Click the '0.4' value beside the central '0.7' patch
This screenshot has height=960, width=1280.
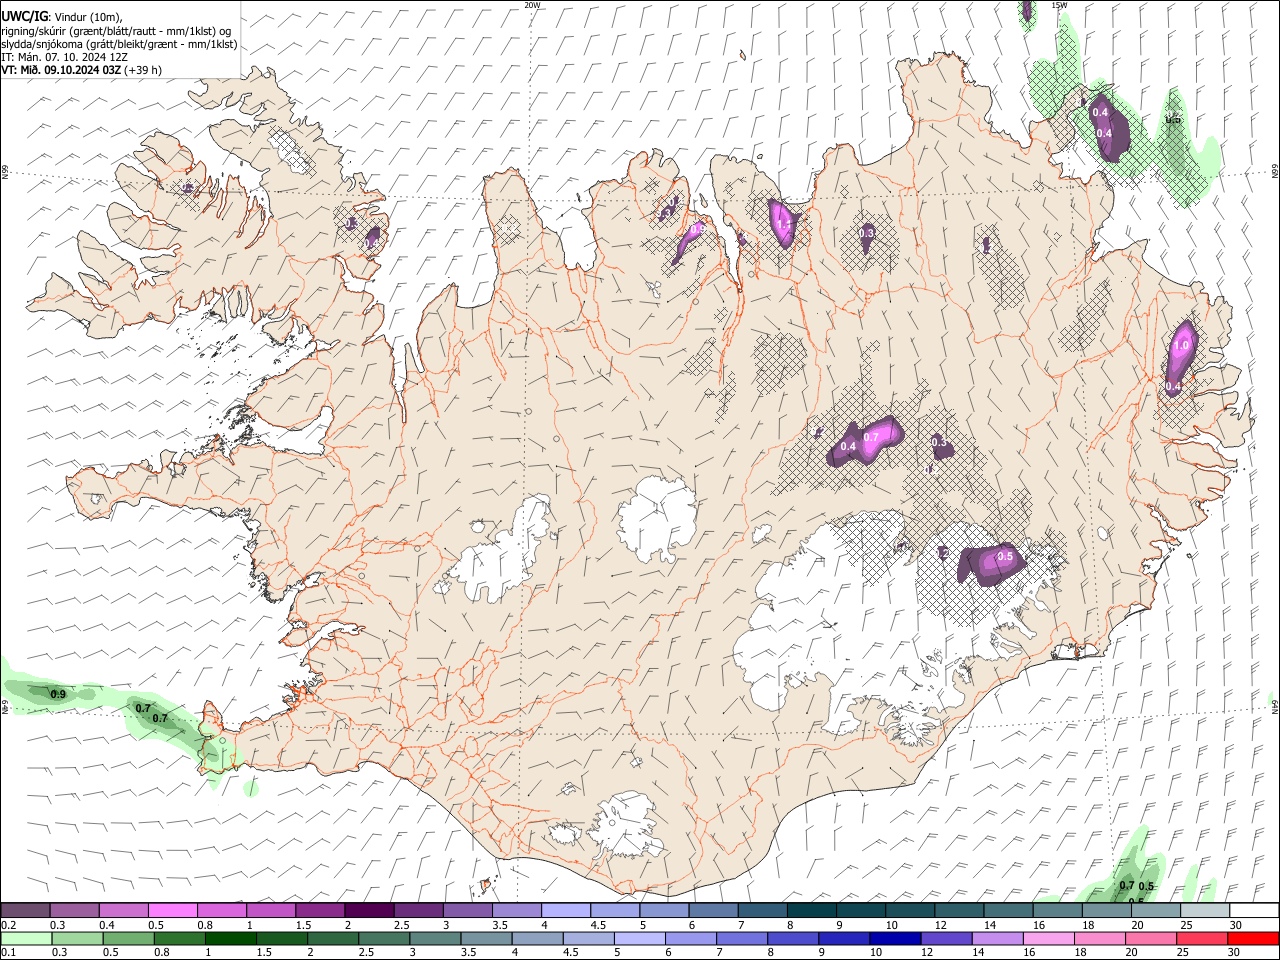tap(848, 446)
